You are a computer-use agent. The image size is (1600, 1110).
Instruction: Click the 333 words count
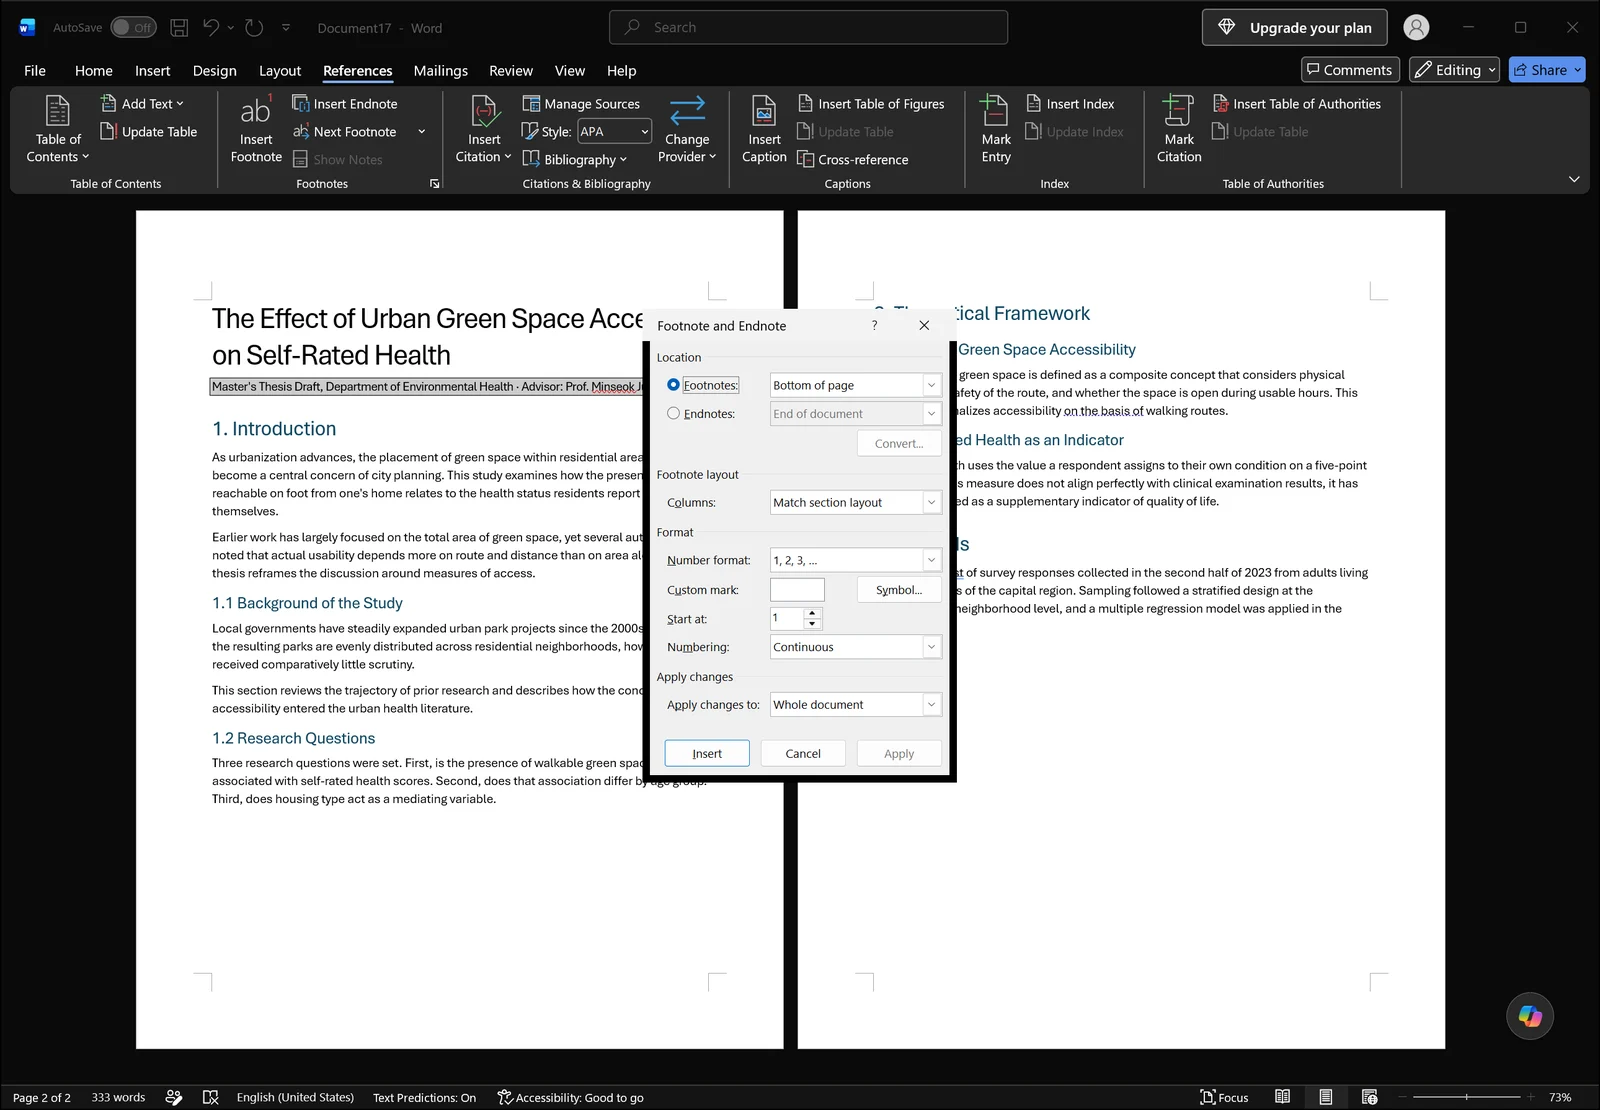point(118,1097)
